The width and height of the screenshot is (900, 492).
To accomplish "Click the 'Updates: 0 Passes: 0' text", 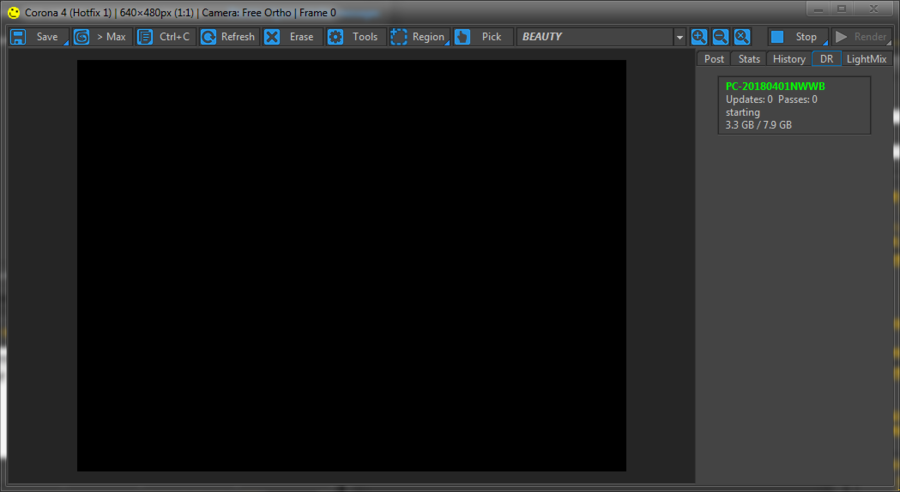I will click(771, 99).
